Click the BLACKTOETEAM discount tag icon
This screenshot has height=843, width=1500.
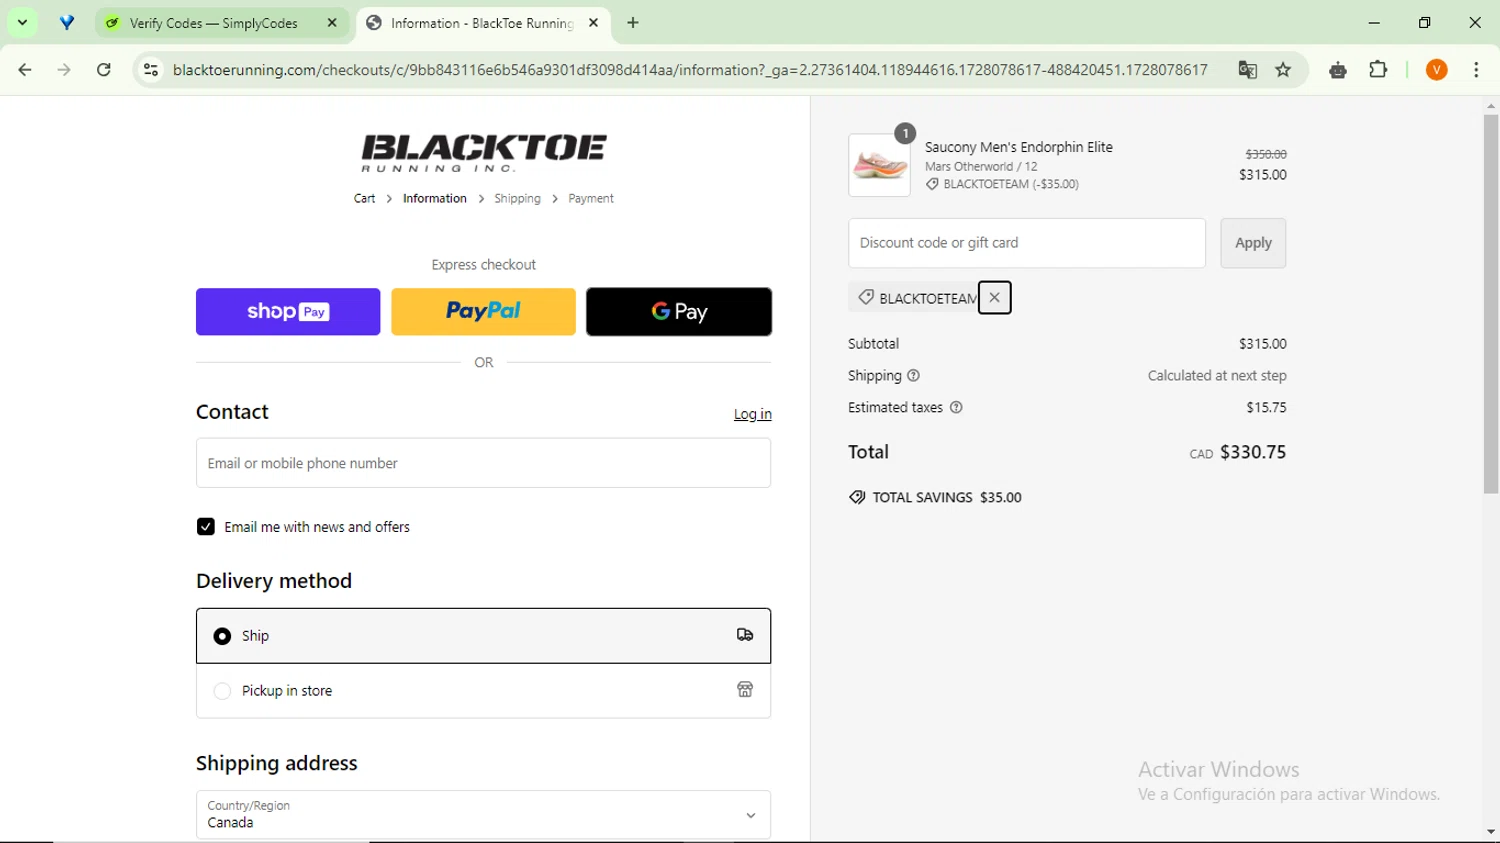point(866,297)
